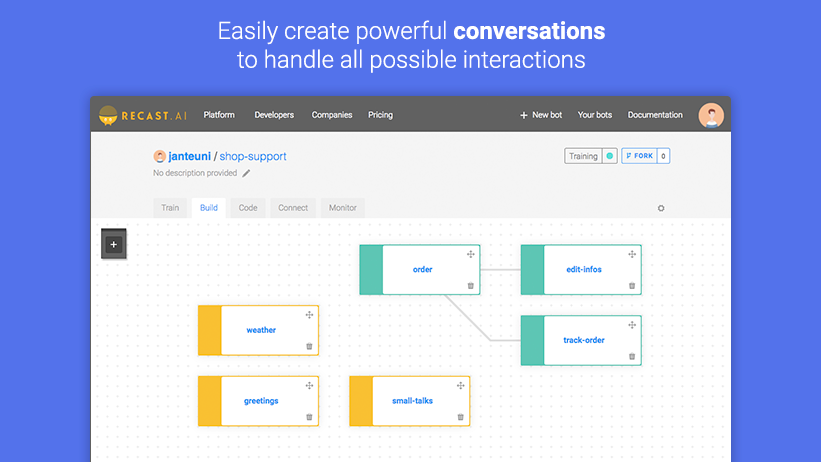Open the Pricing menu item
The width and height of the screenshot is (821, 462).
tap(380, 115)
